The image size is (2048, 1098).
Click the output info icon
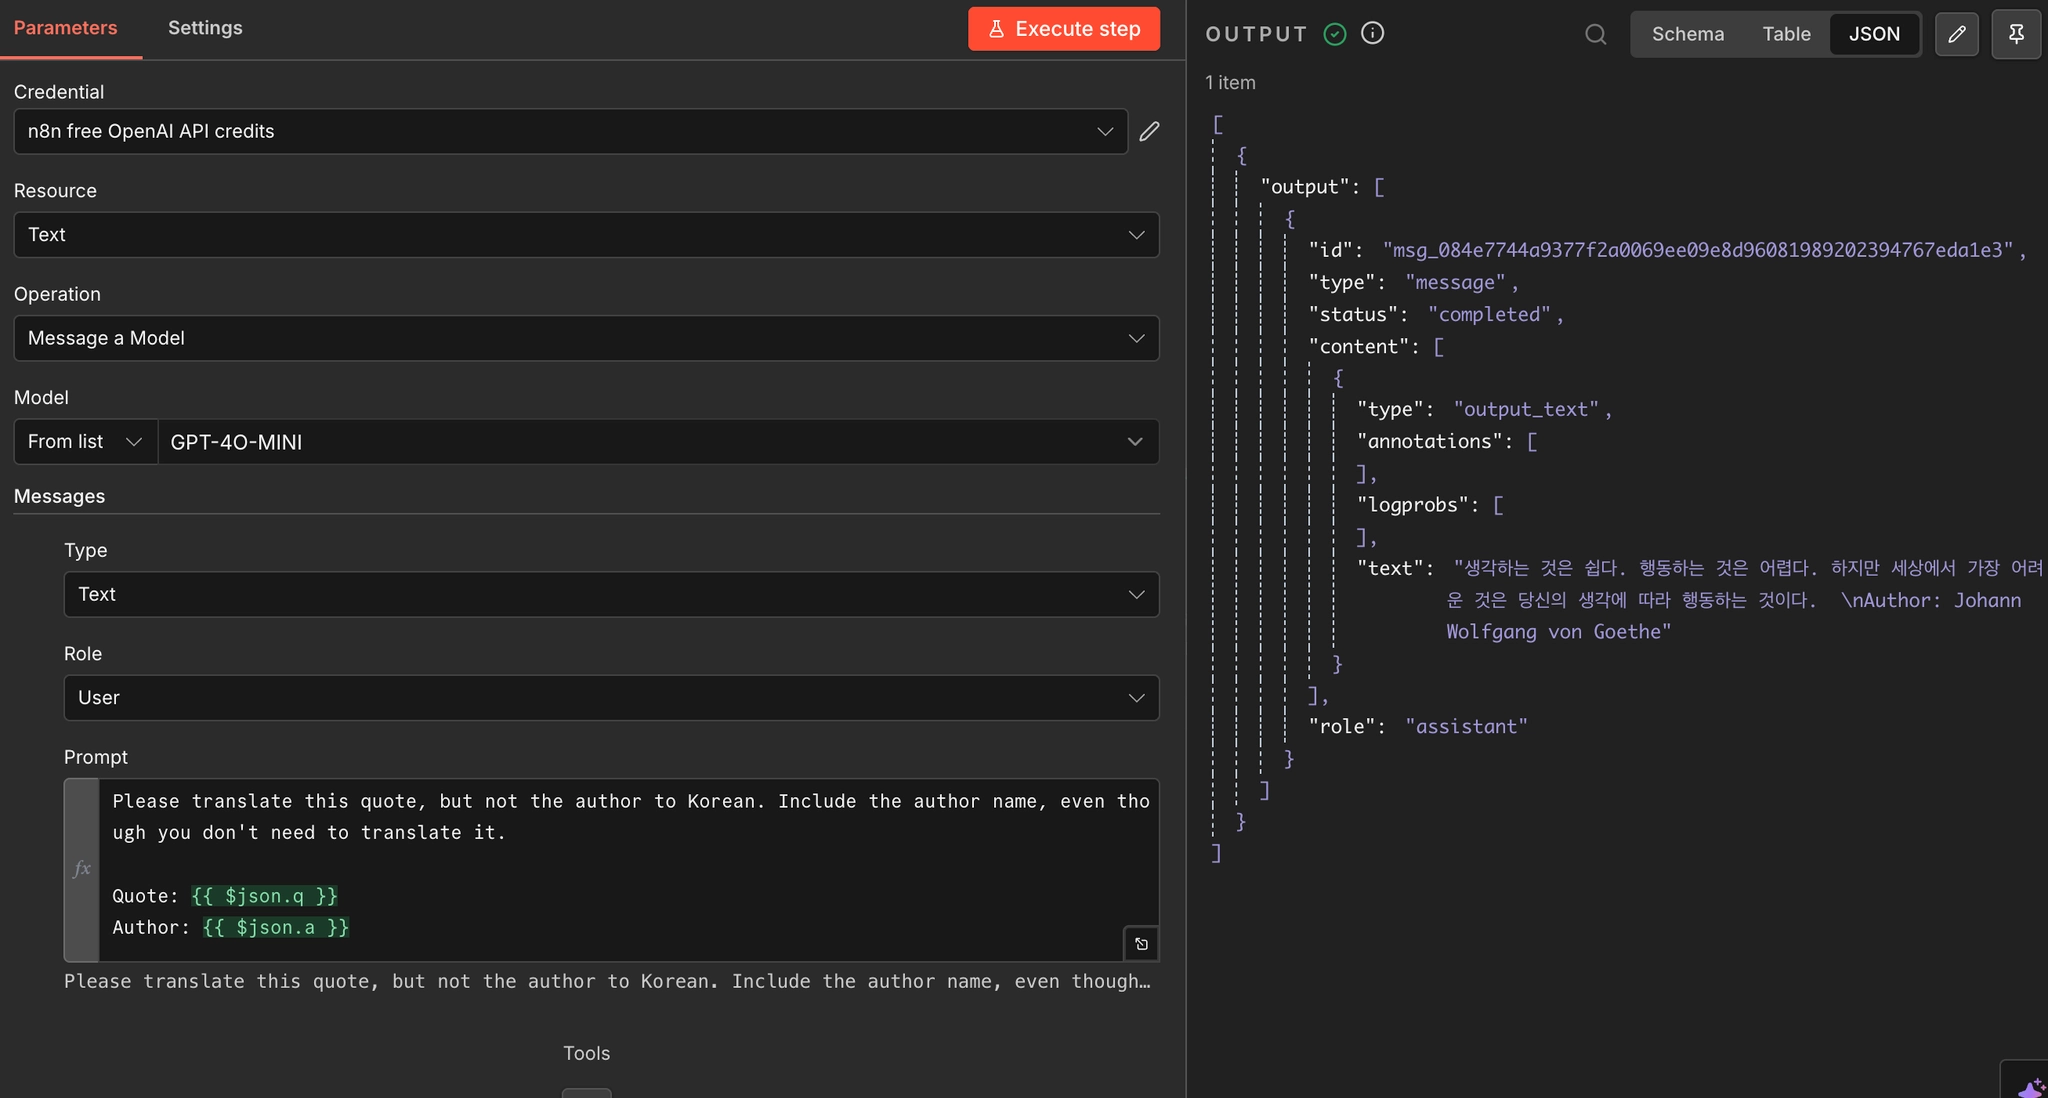1373,33
